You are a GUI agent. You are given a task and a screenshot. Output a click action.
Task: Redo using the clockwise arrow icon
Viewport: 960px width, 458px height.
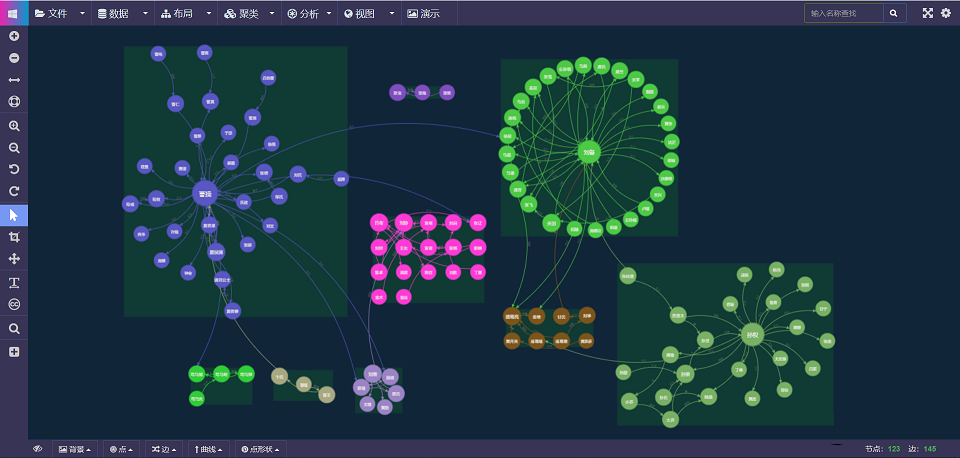click(x=14, y=192)
